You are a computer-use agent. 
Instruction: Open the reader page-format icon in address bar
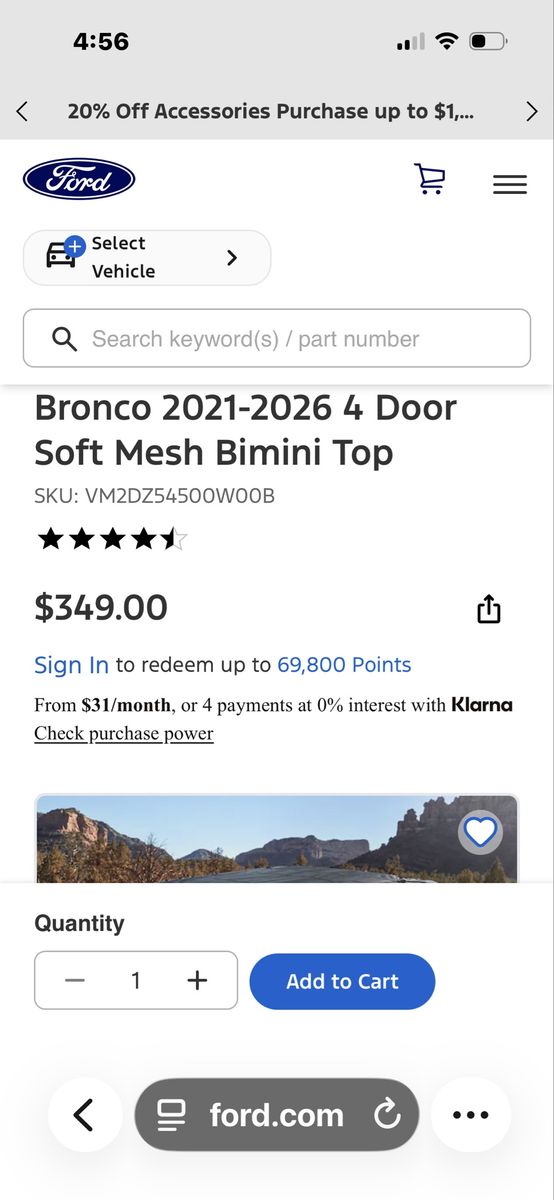pyautogui.click(x=172, y=1115)
